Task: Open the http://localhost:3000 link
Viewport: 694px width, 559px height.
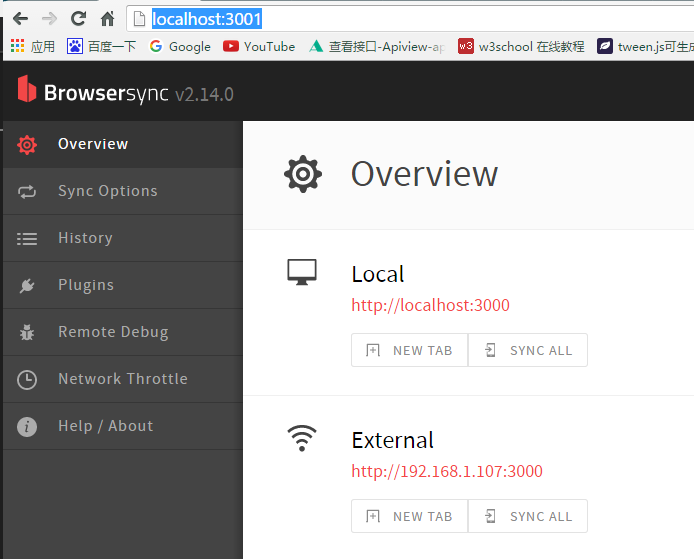Action: 430,305
